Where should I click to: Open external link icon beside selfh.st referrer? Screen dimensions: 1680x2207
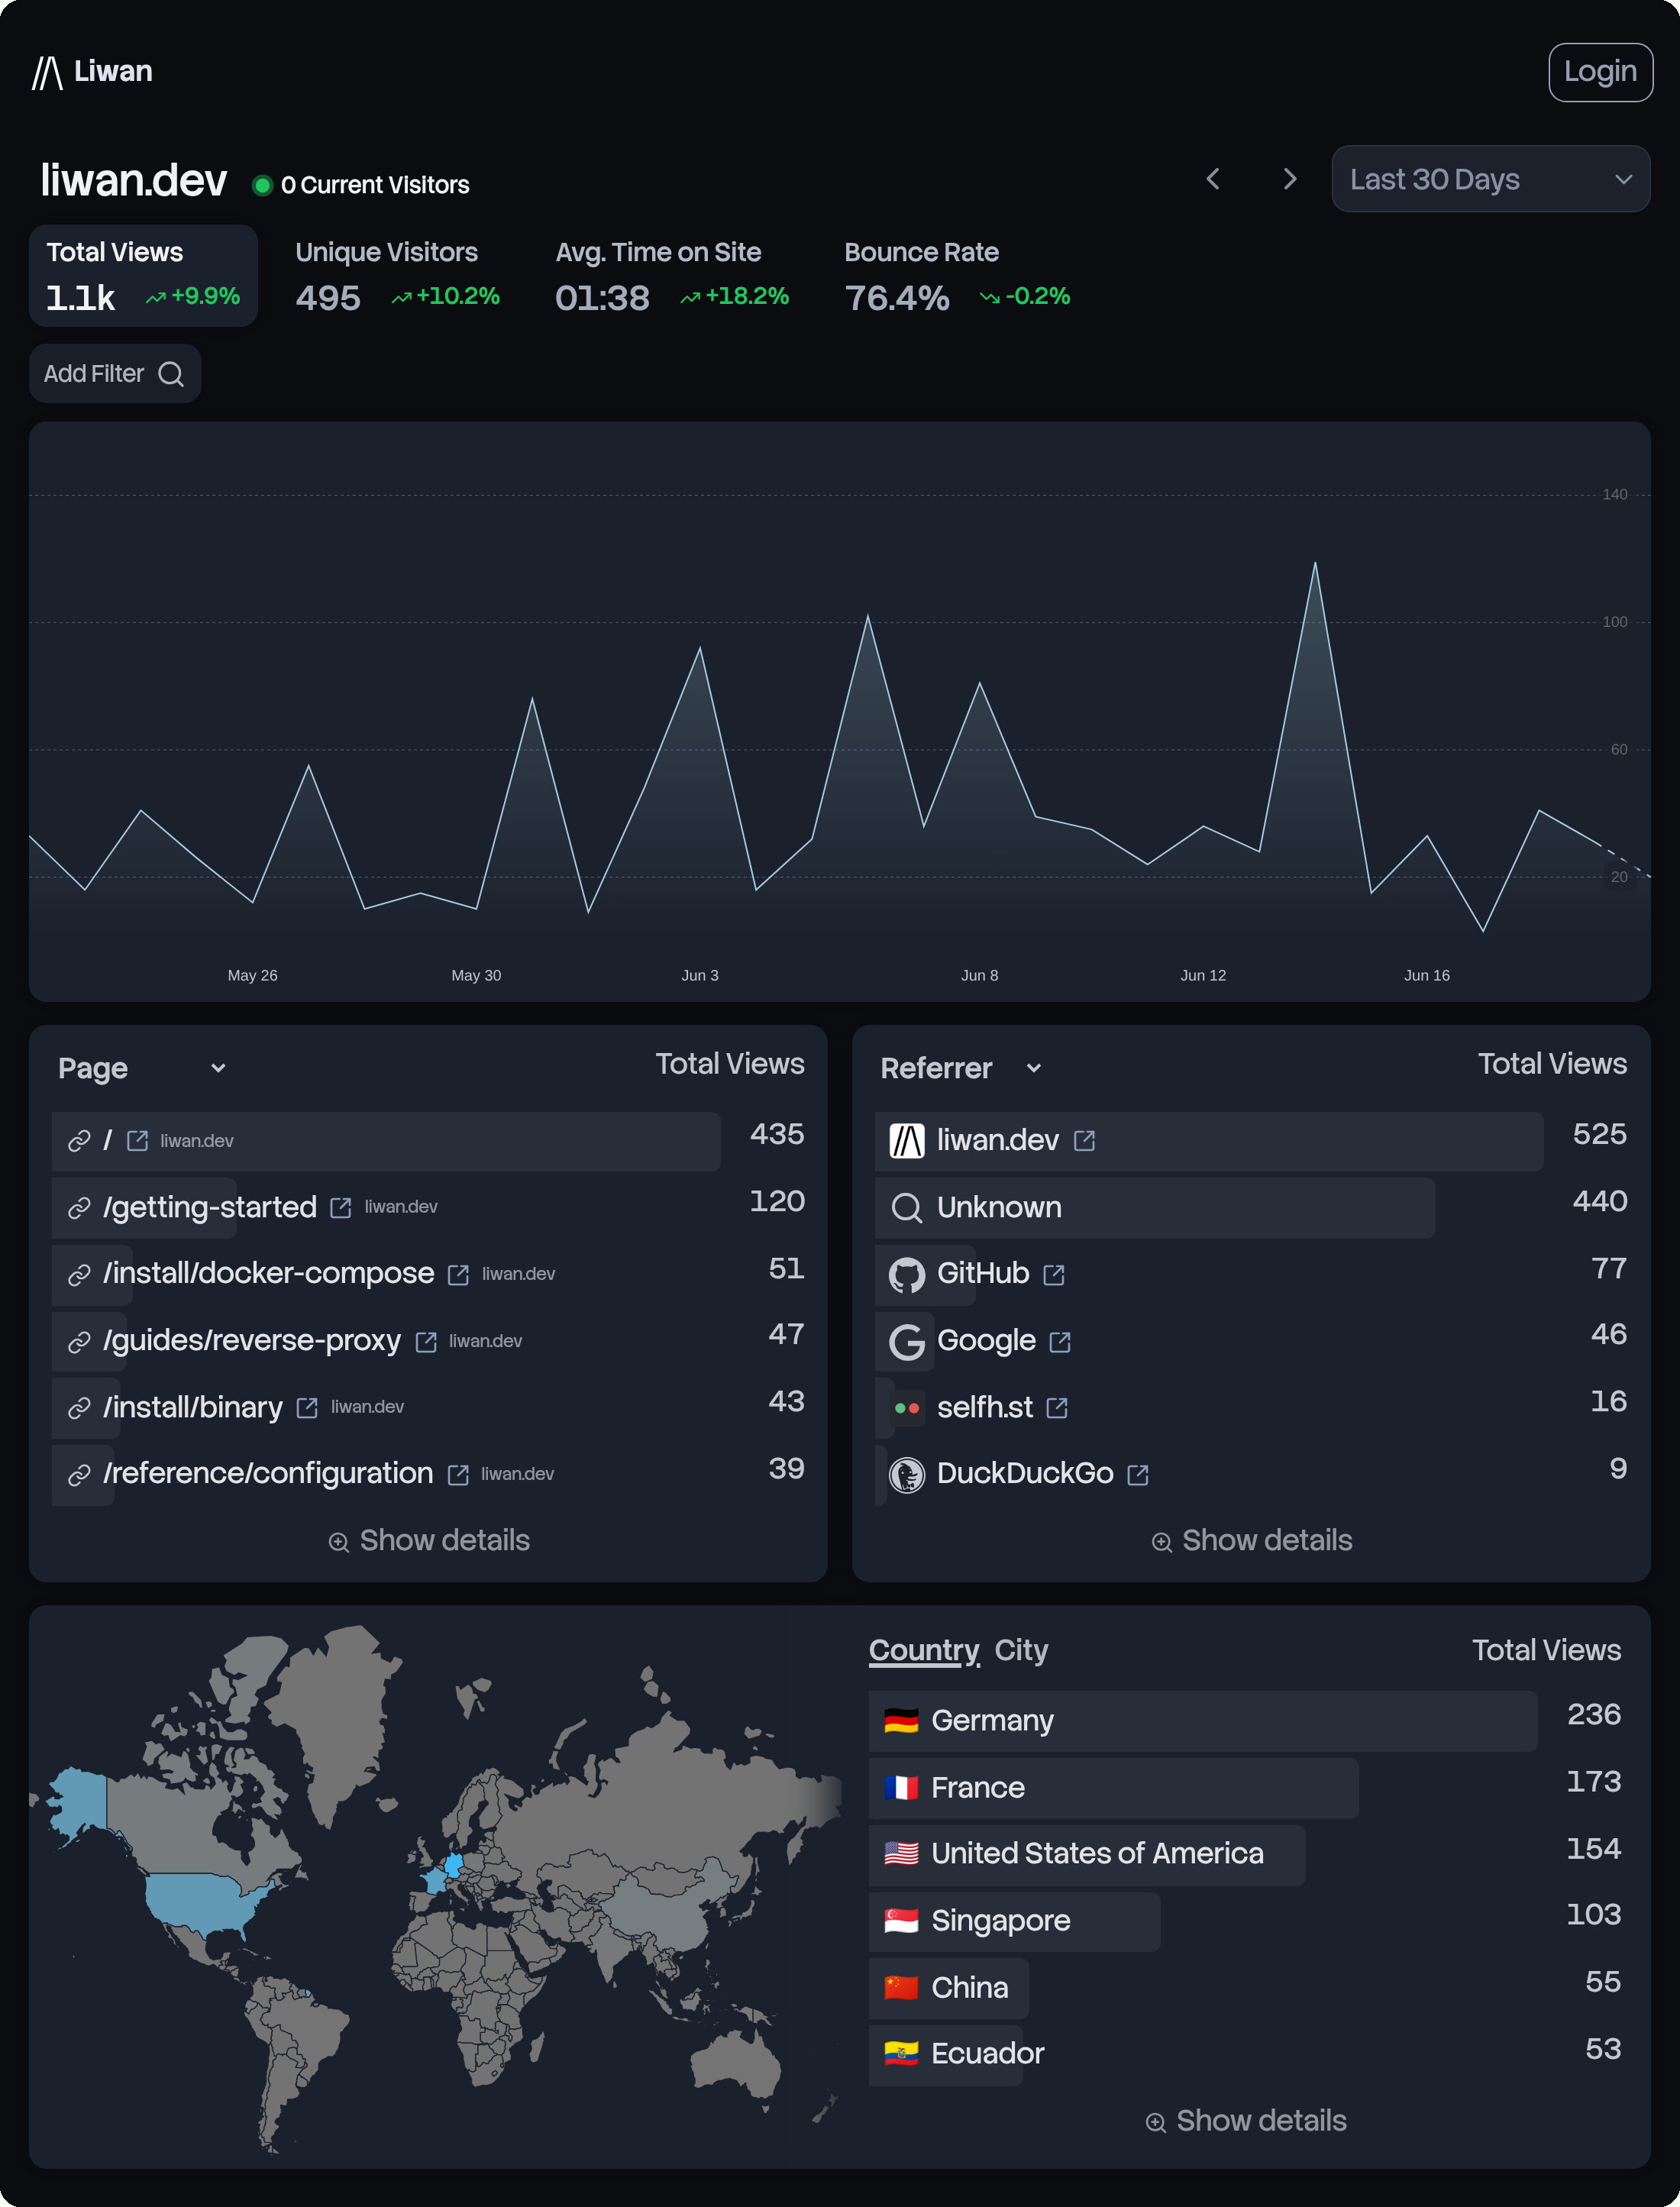coord(1058,1408)
